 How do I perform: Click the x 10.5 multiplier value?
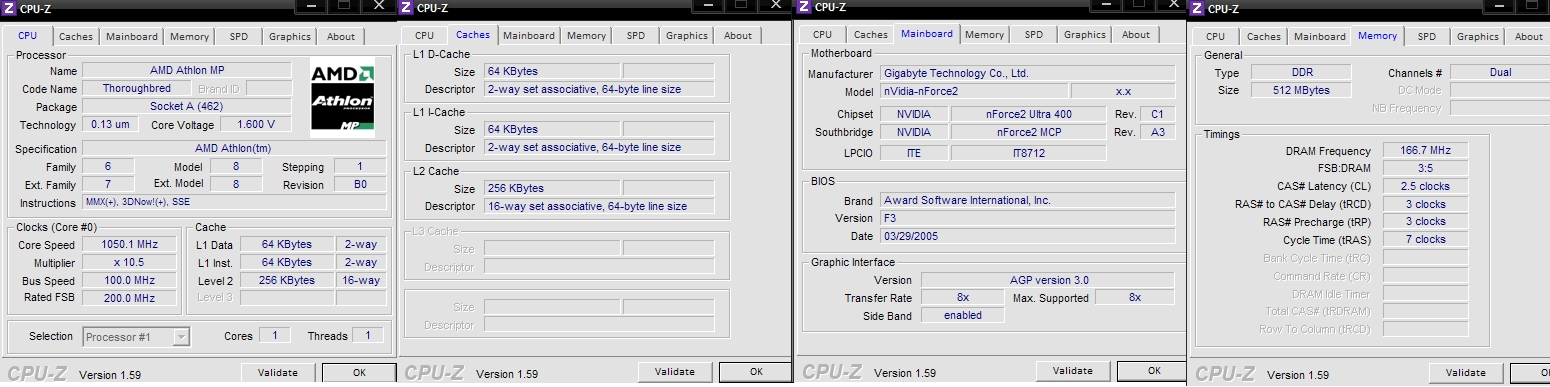point(129,262)
